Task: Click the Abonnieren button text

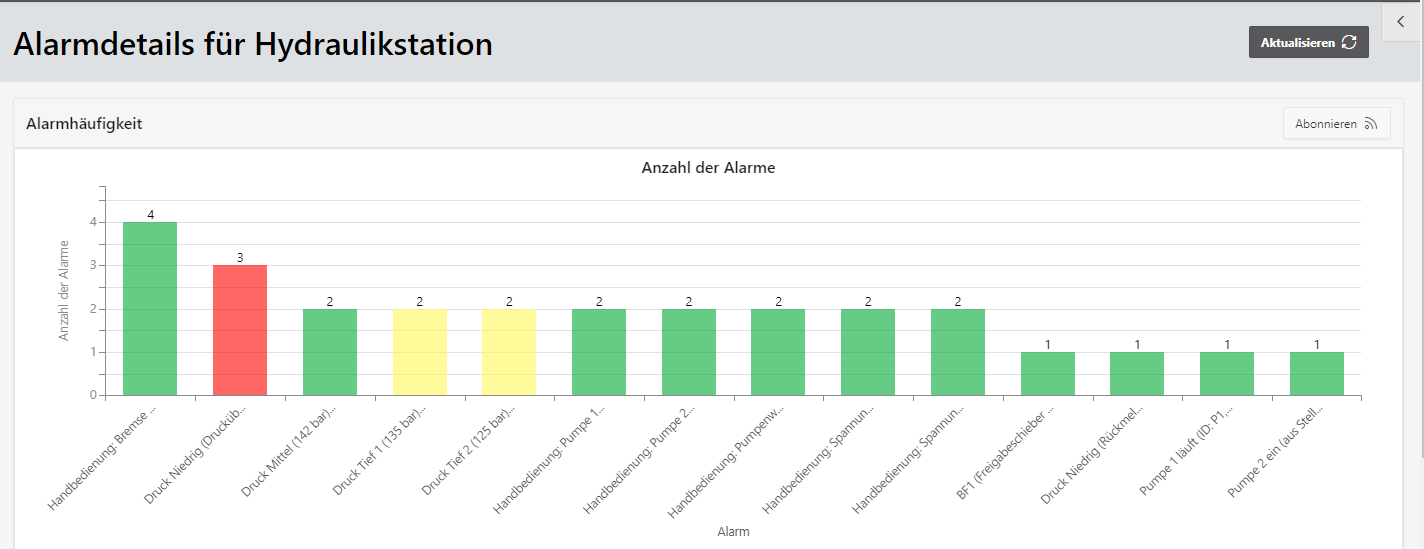Action: click(1325, 124)
